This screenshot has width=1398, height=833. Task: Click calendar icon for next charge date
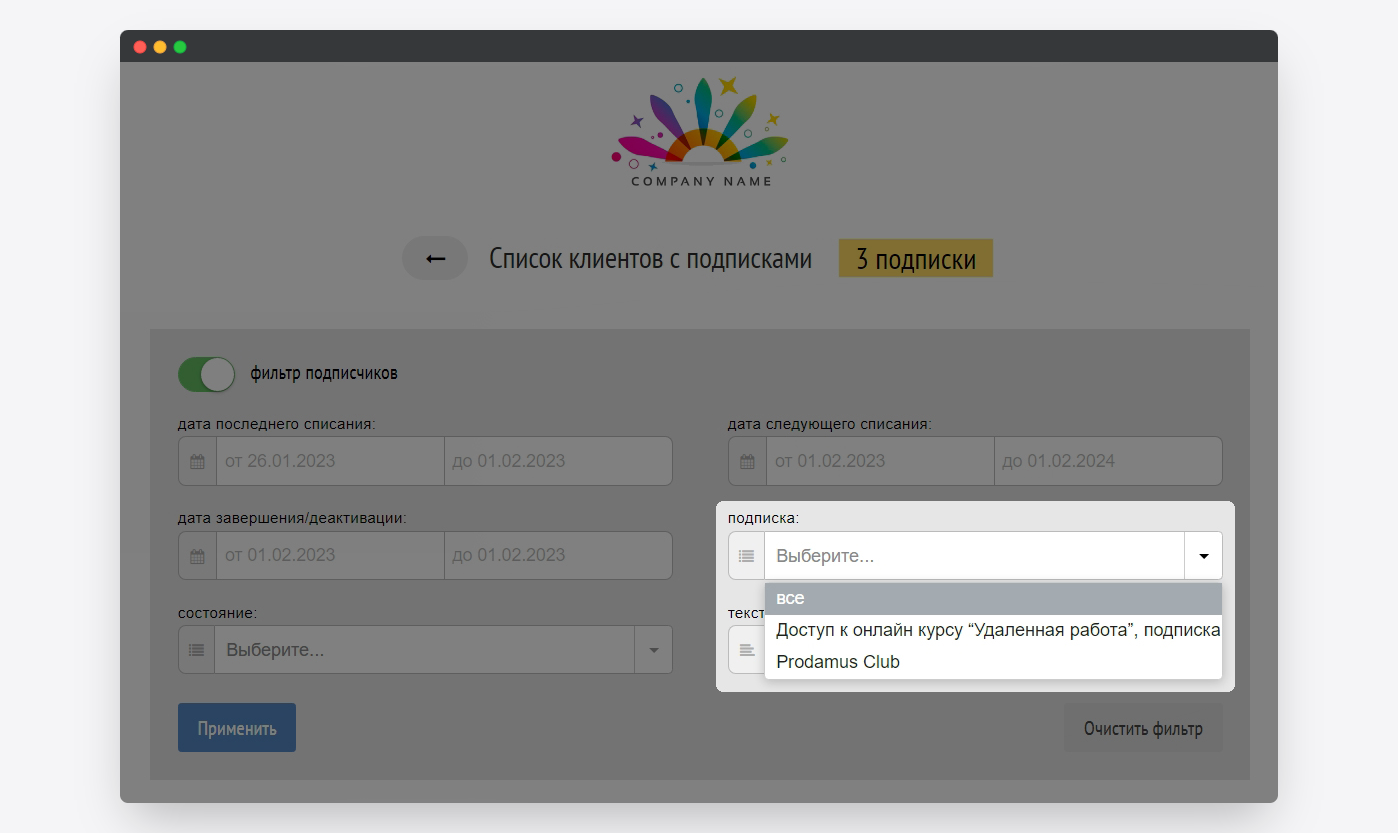[747, 462]
